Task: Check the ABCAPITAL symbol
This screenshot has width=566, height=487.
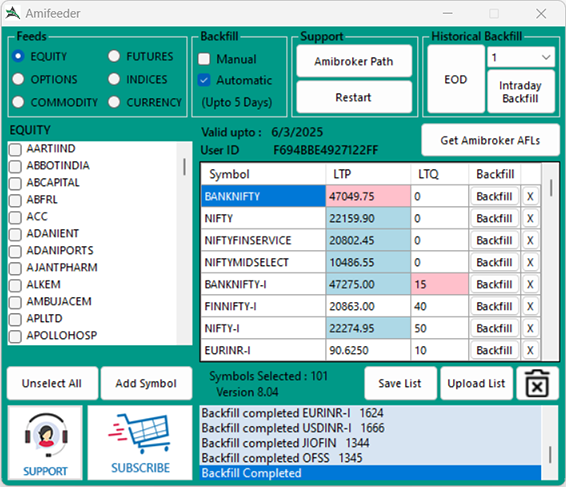Action: tap(15, 183)
